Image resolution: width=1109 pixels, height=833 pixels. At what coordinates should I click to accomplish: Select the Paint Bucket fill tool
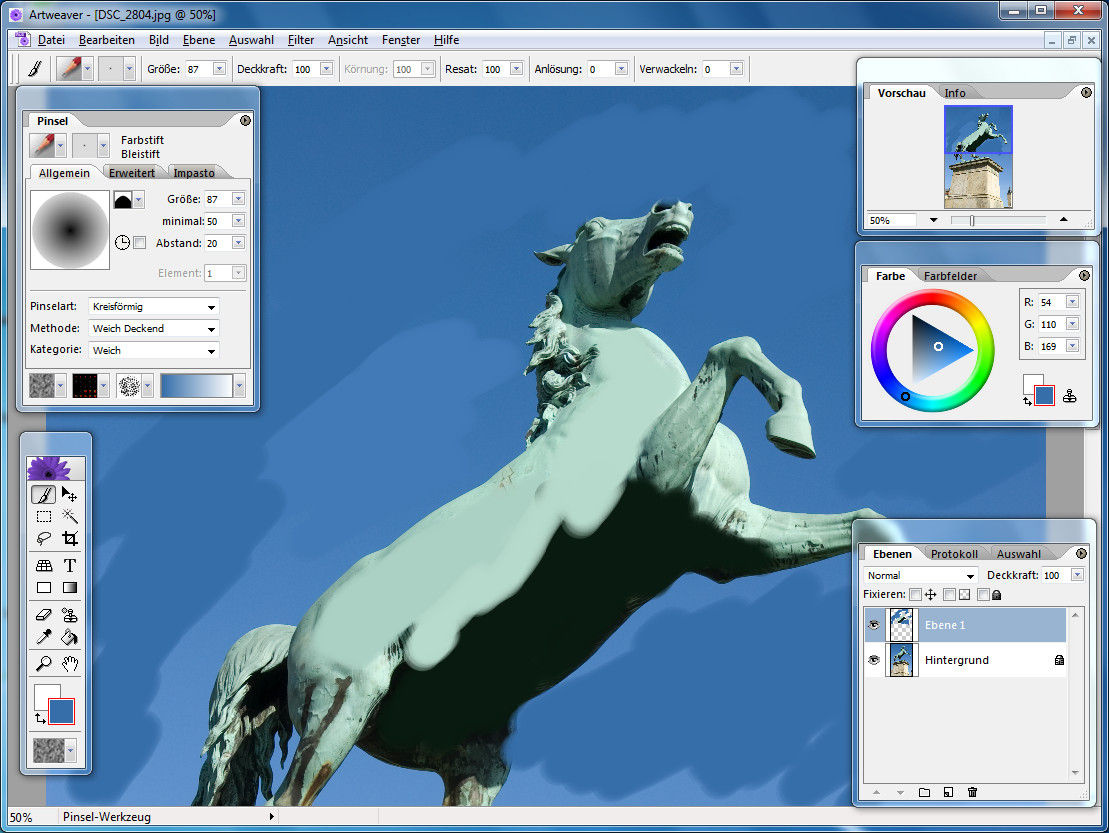coord(70,638)
